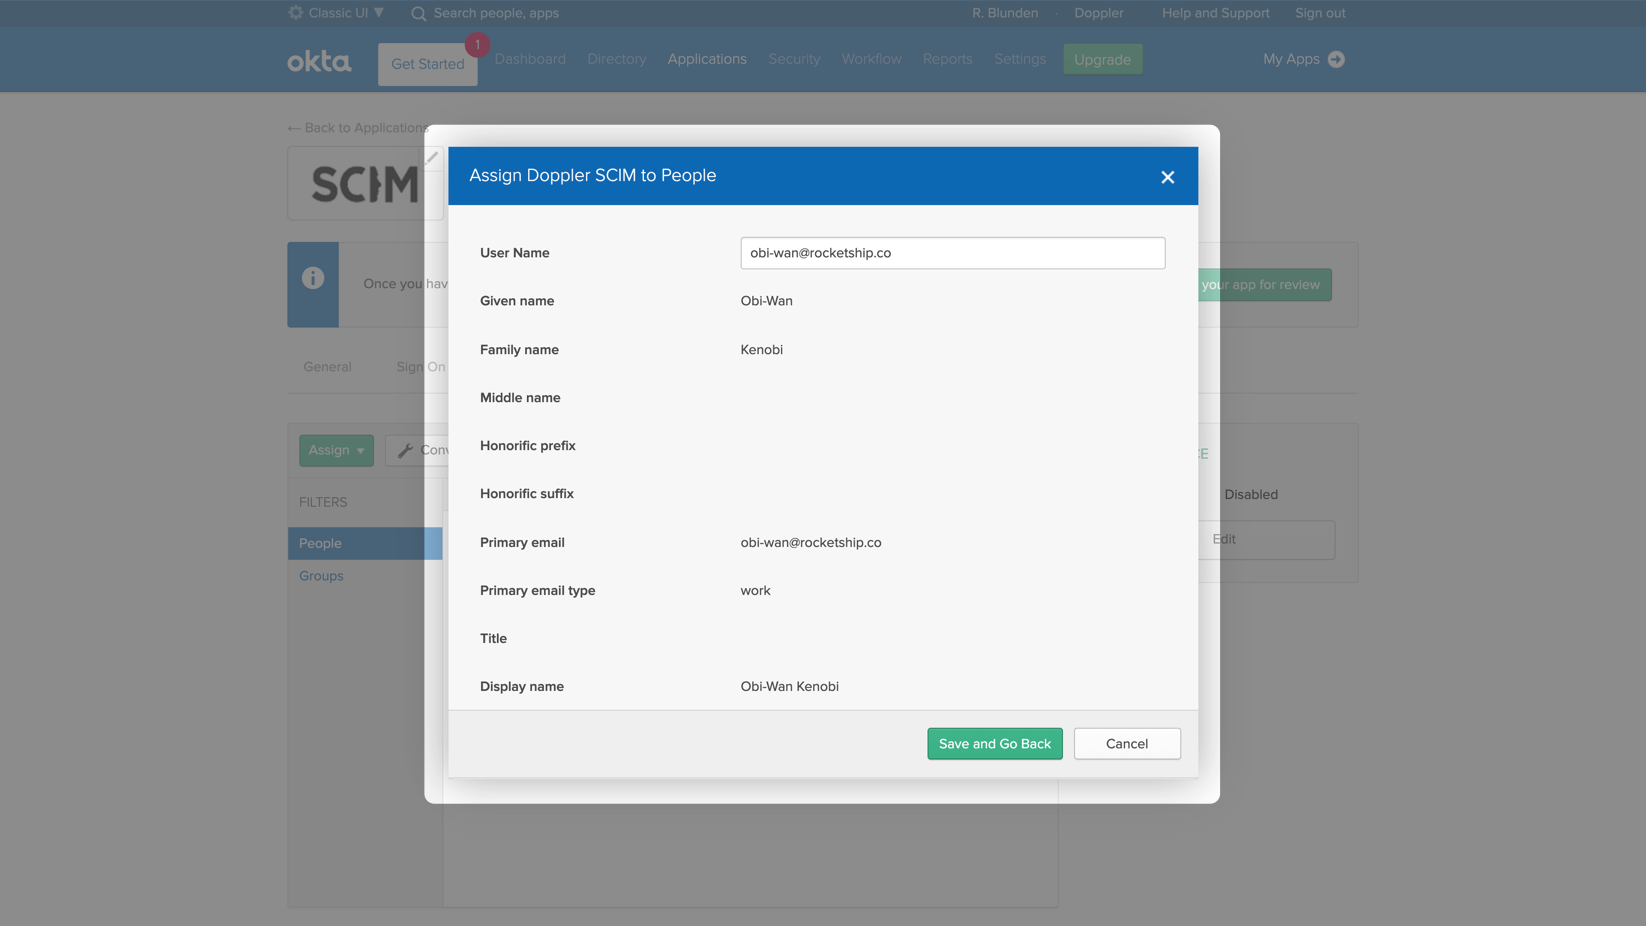Submit your app for review

click(1264, 285)
